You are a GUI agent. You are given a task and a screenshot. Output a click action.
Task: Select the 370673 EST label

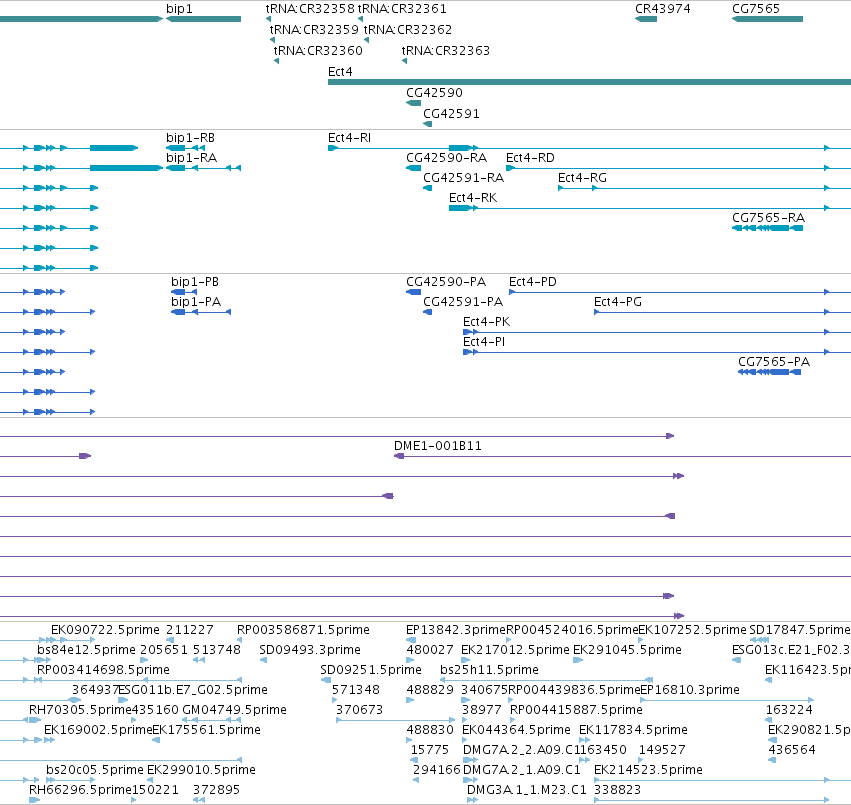pos(359,710)
